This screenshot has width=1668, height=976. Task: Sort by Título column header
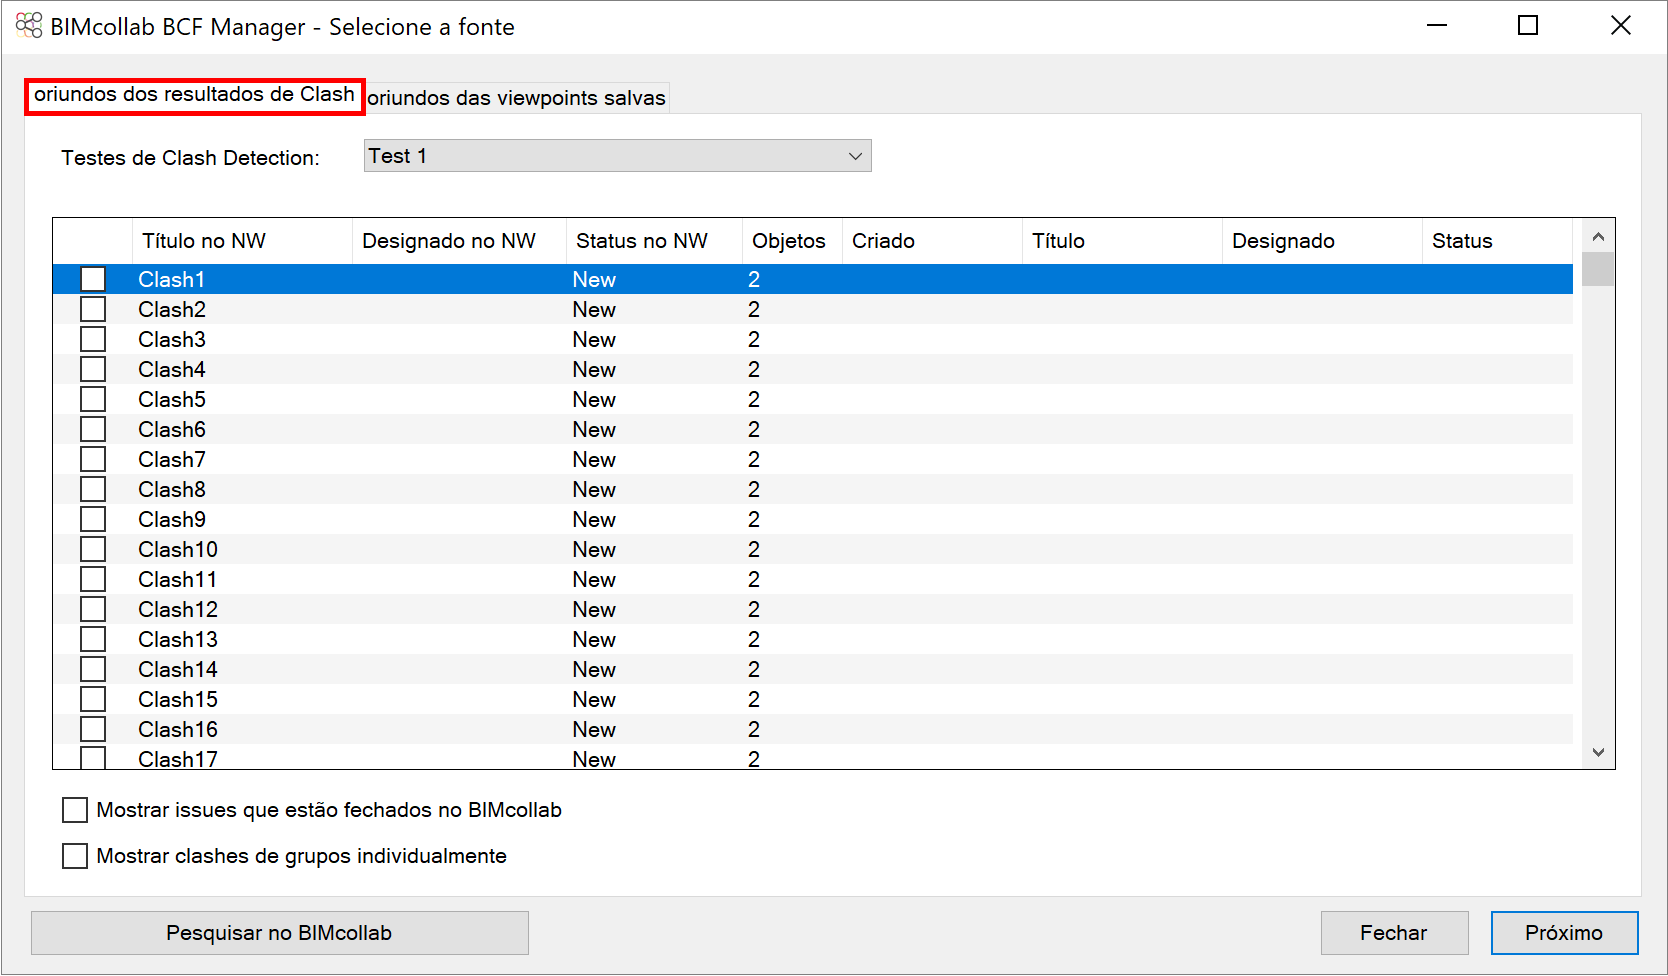tap(1122, 241)
